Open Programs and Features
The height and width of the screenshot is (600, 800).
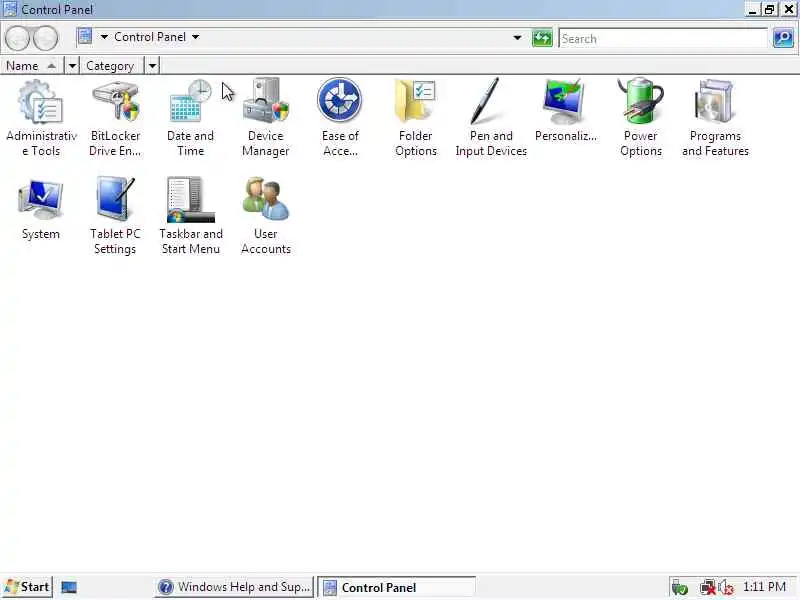714,102
